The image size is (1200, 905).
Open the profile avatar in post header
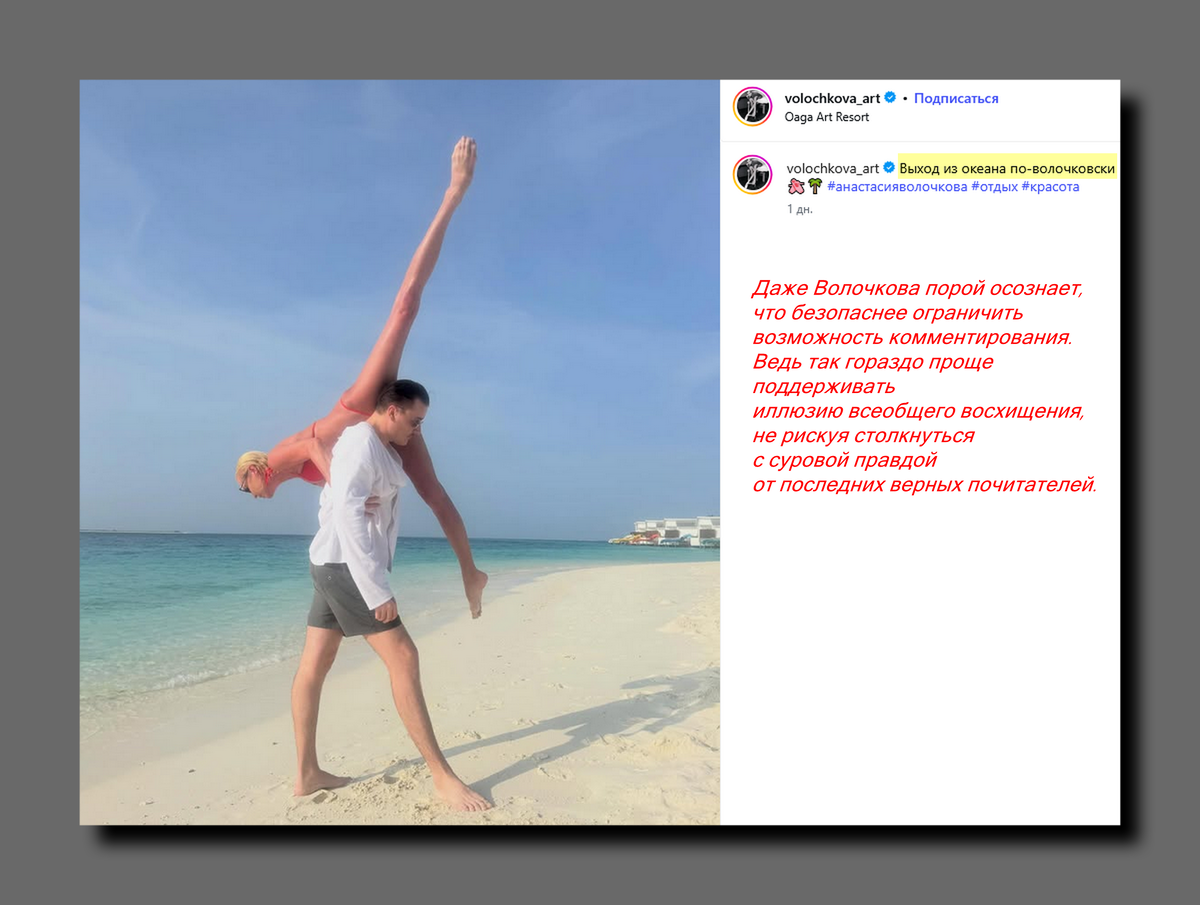[x=753, y=107]
